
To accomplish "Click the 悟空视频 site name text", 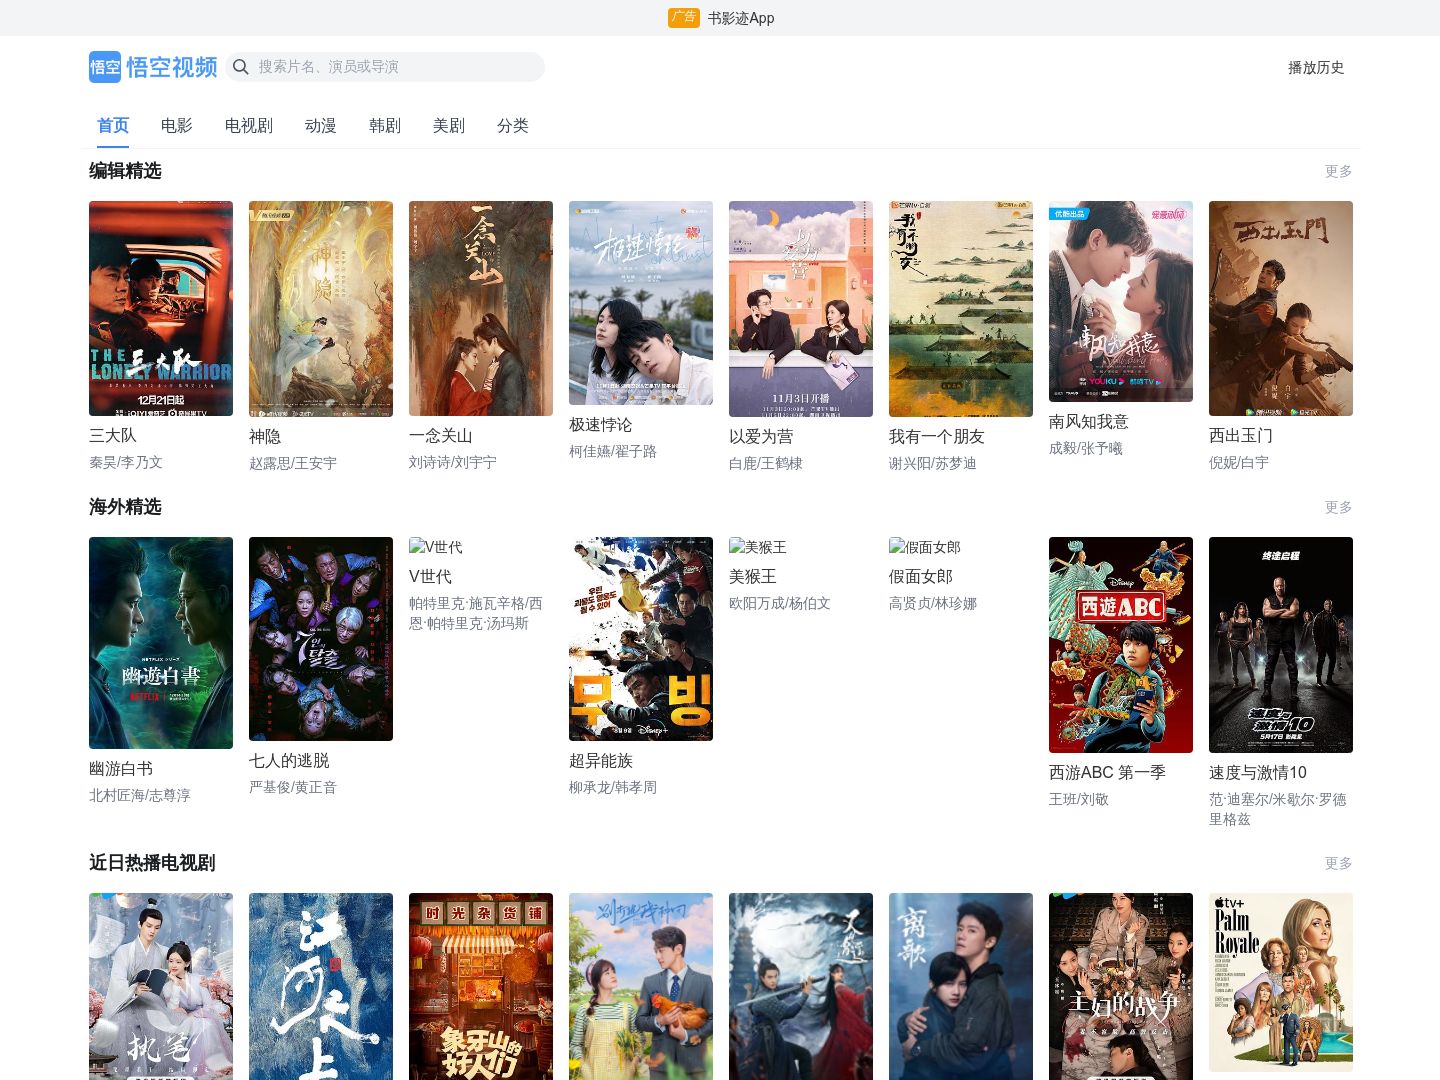I will tap(172, 67).
